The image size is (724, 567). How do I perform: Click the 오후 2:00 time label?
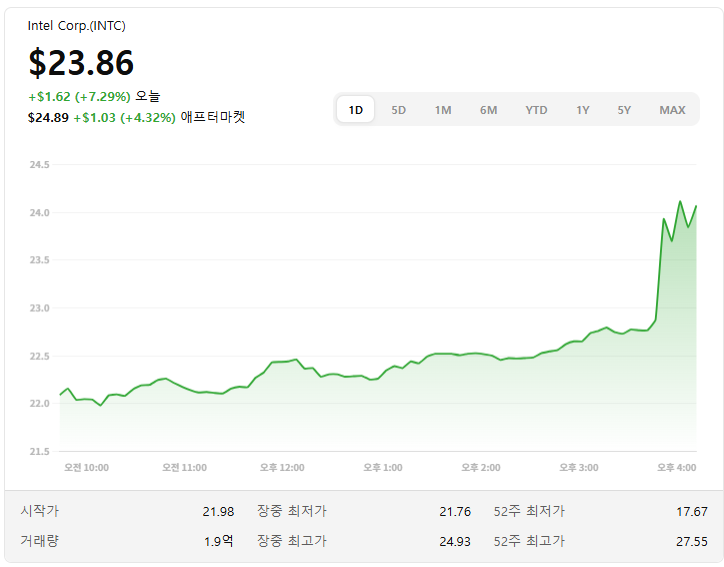(481, 468)
